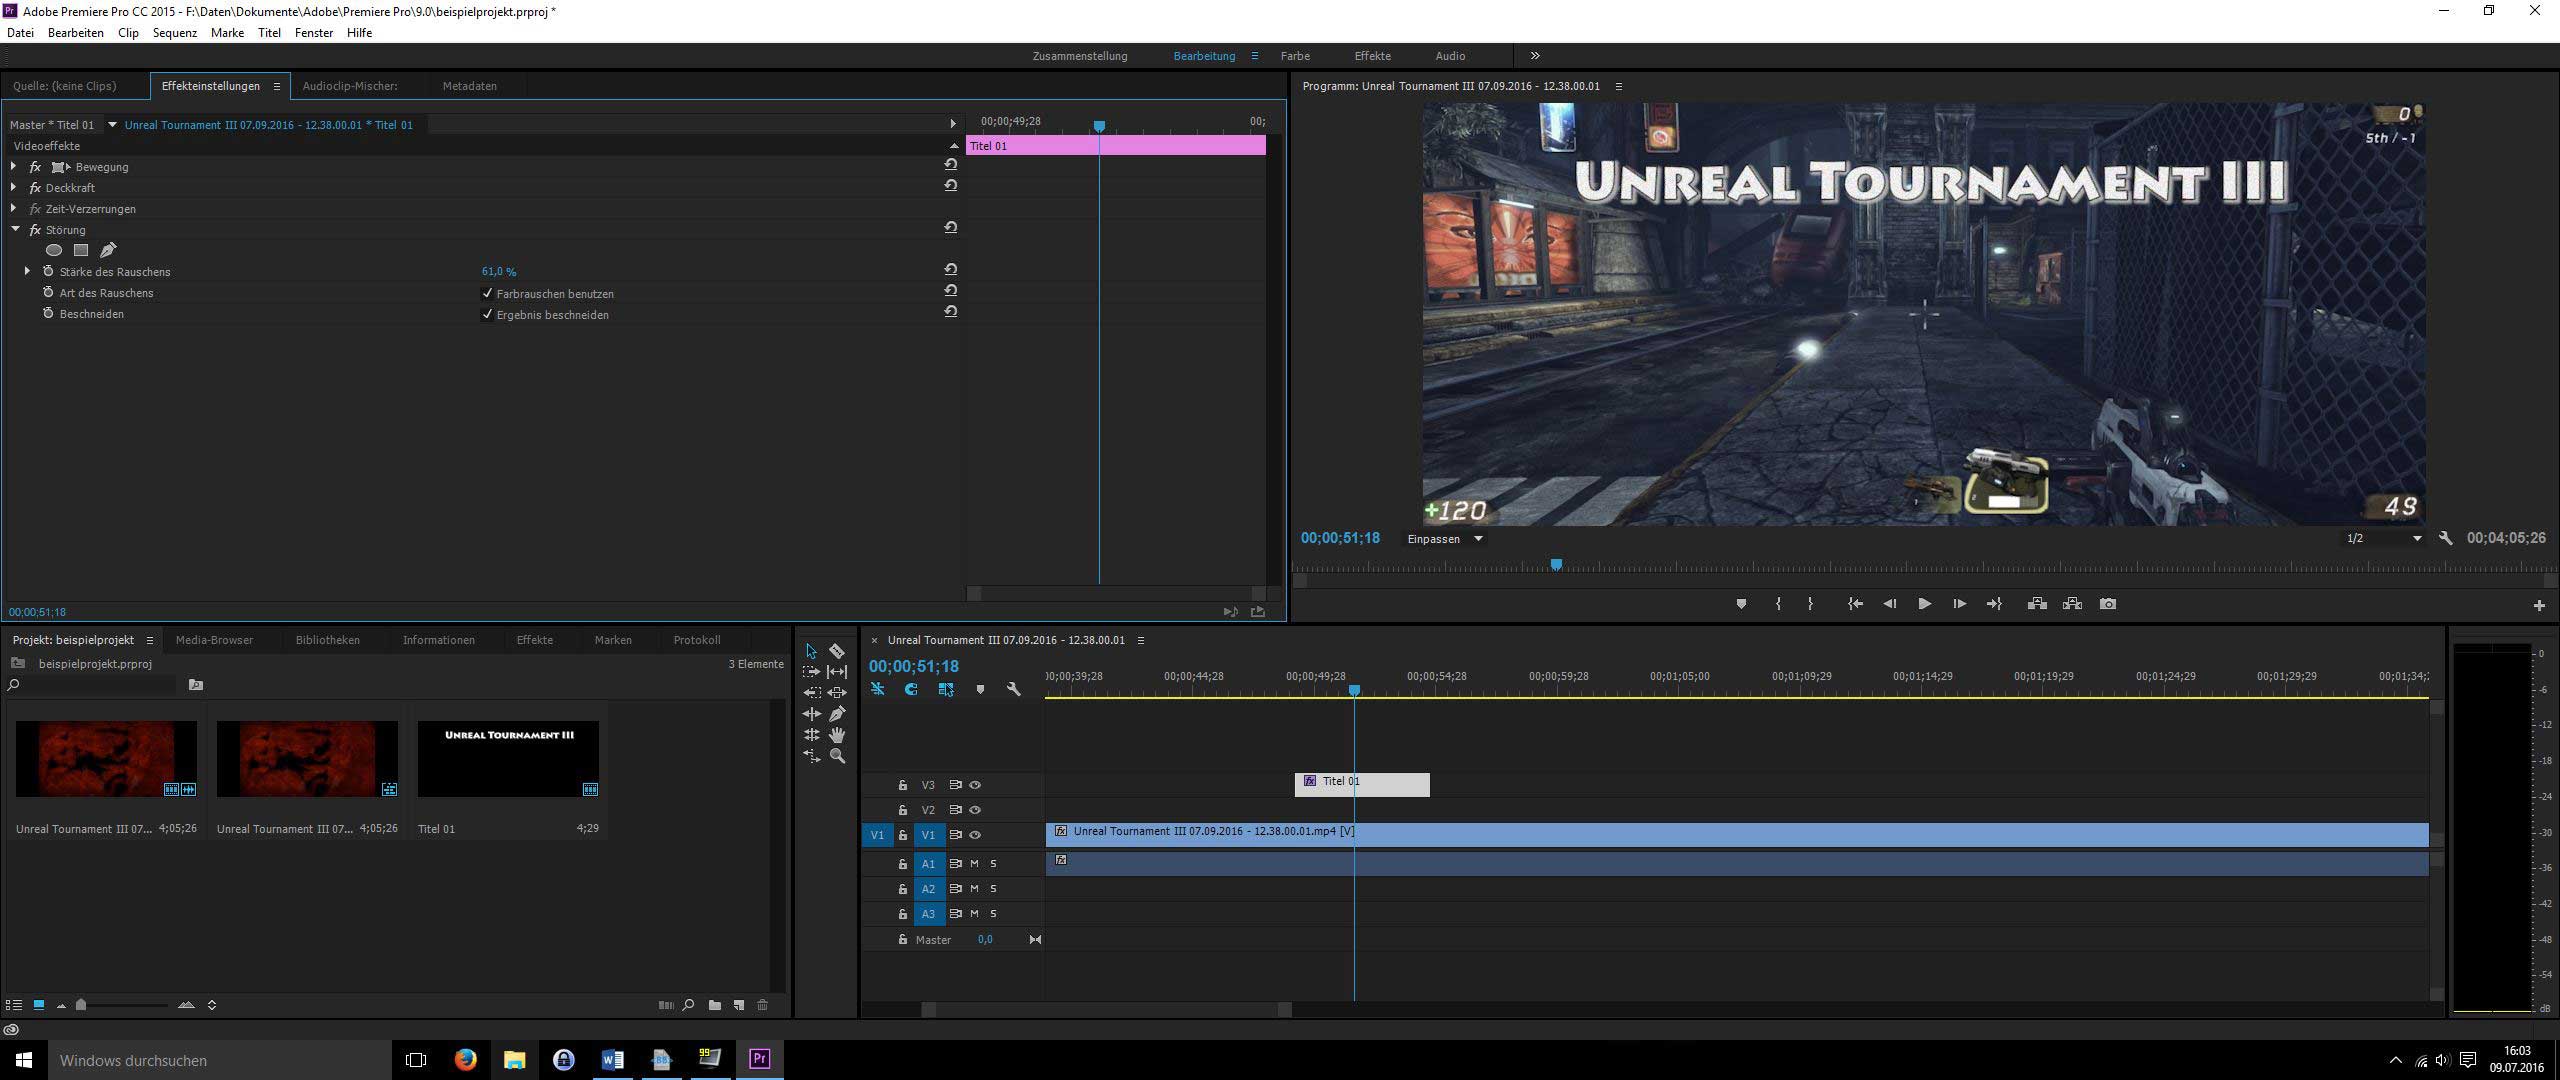Open the 1/2 playback resolution dropdown
This screenshot has height=1080, width=2560.
[x=2383, y=538]
